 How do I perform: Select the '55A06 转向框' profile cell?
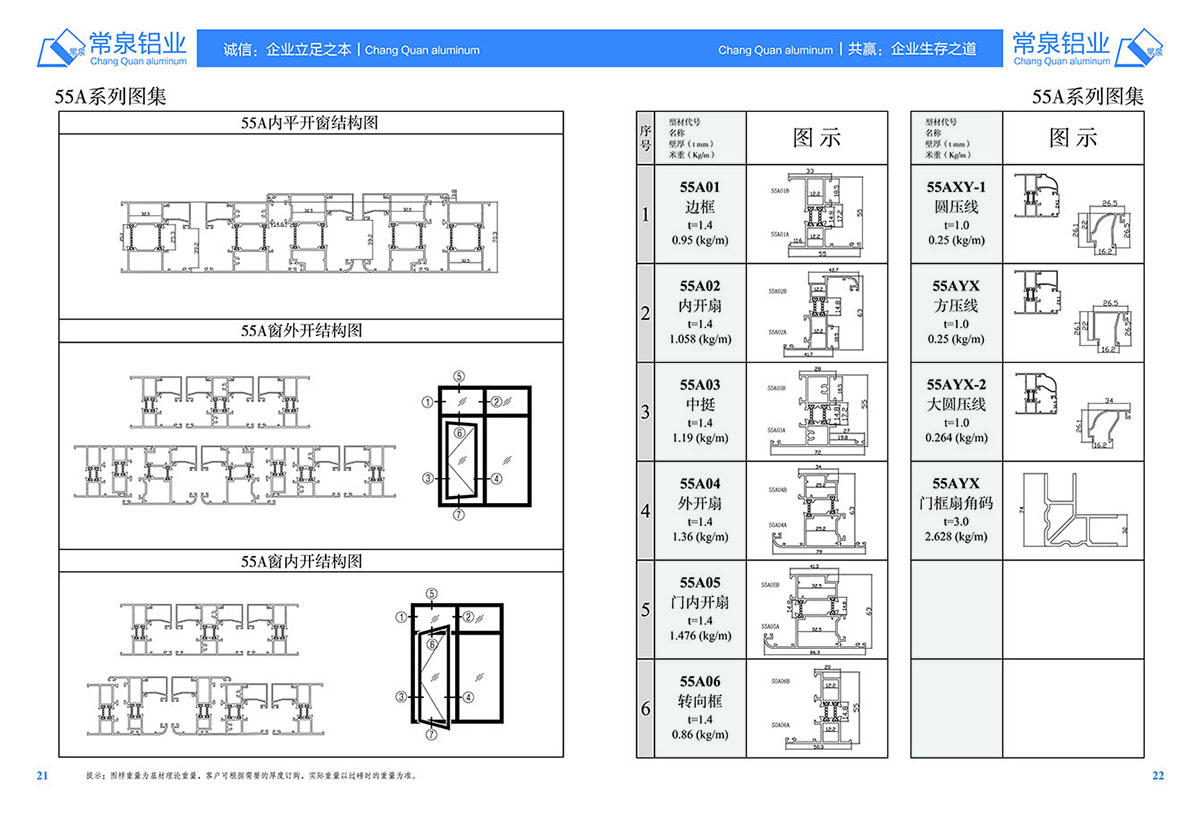tap(700, 709)
